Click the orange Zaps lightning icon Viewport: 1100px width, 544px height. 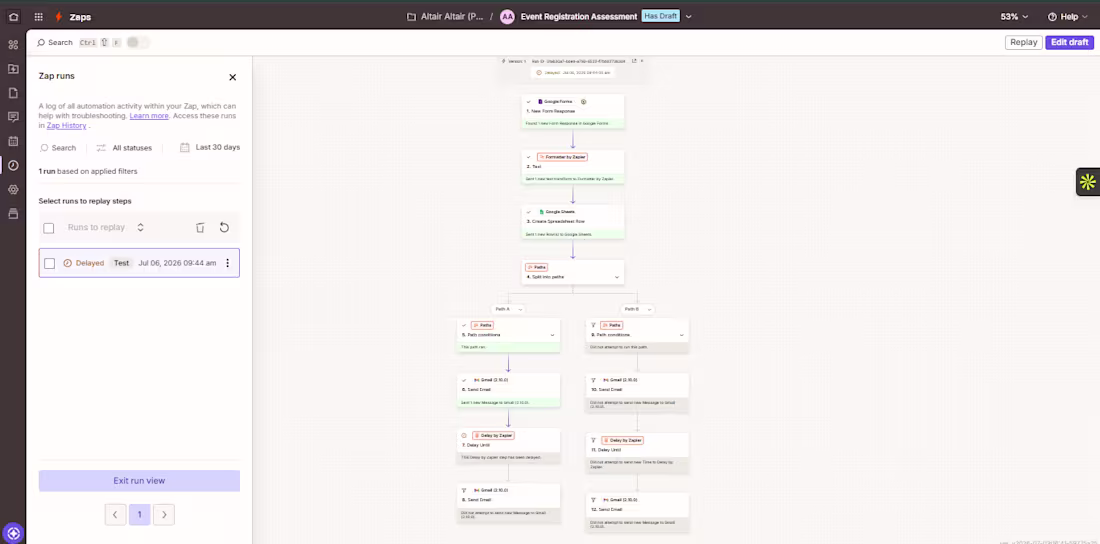tap(59, 17)
